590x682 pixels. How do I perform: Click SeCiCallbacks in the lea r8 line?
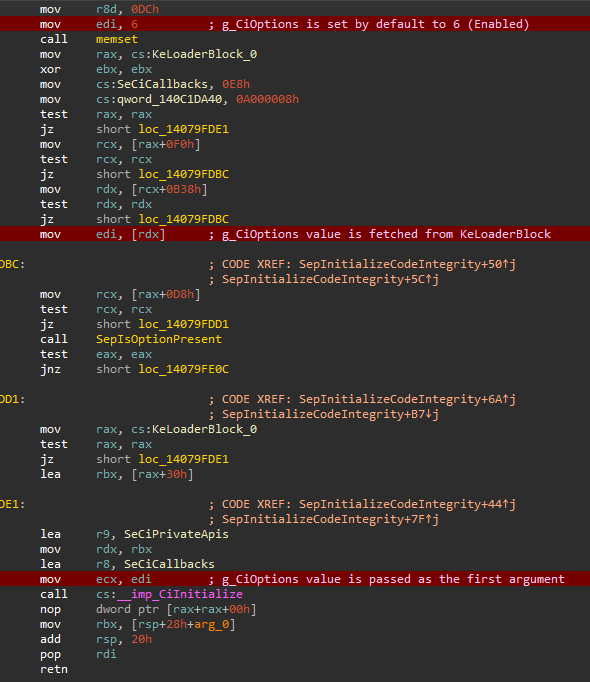[169, 564]
